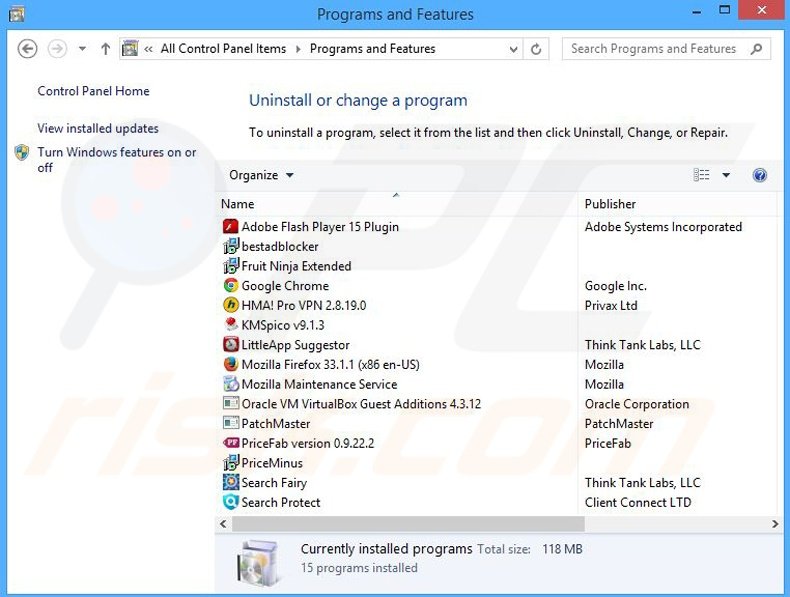Open View installed updates link
This screenshot has height=597, width=790.
coord(98,128)
